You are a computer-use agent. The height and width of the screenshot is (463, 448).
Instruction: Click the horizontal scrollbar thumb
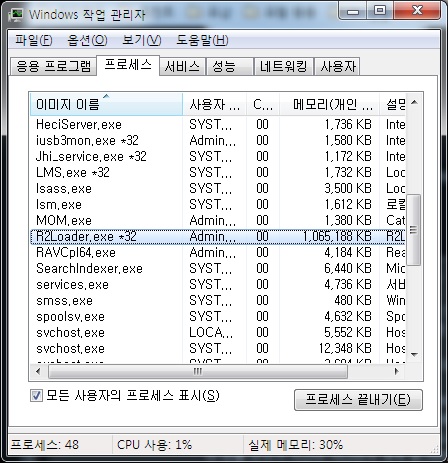pos(198,371)
